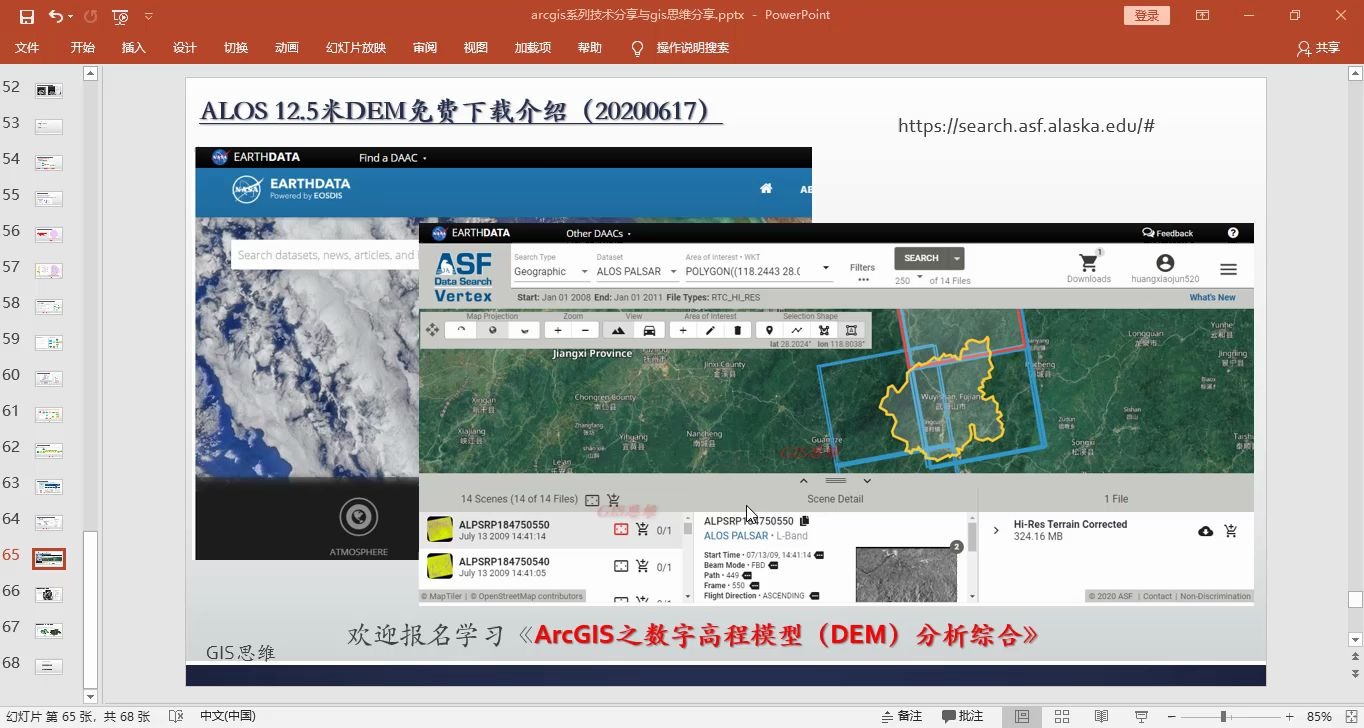Click the zoom slider handle
This screenshot has height=728, width=1364.
click(1224, 716)
